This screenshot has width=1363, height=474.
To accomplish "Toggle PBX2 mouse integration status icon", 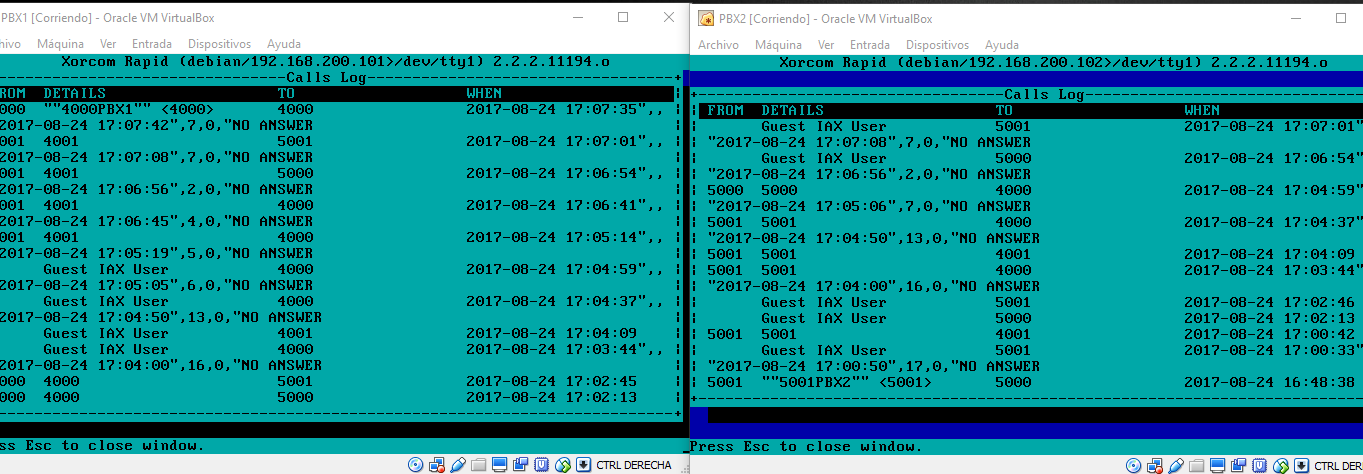I will 1281,465.
